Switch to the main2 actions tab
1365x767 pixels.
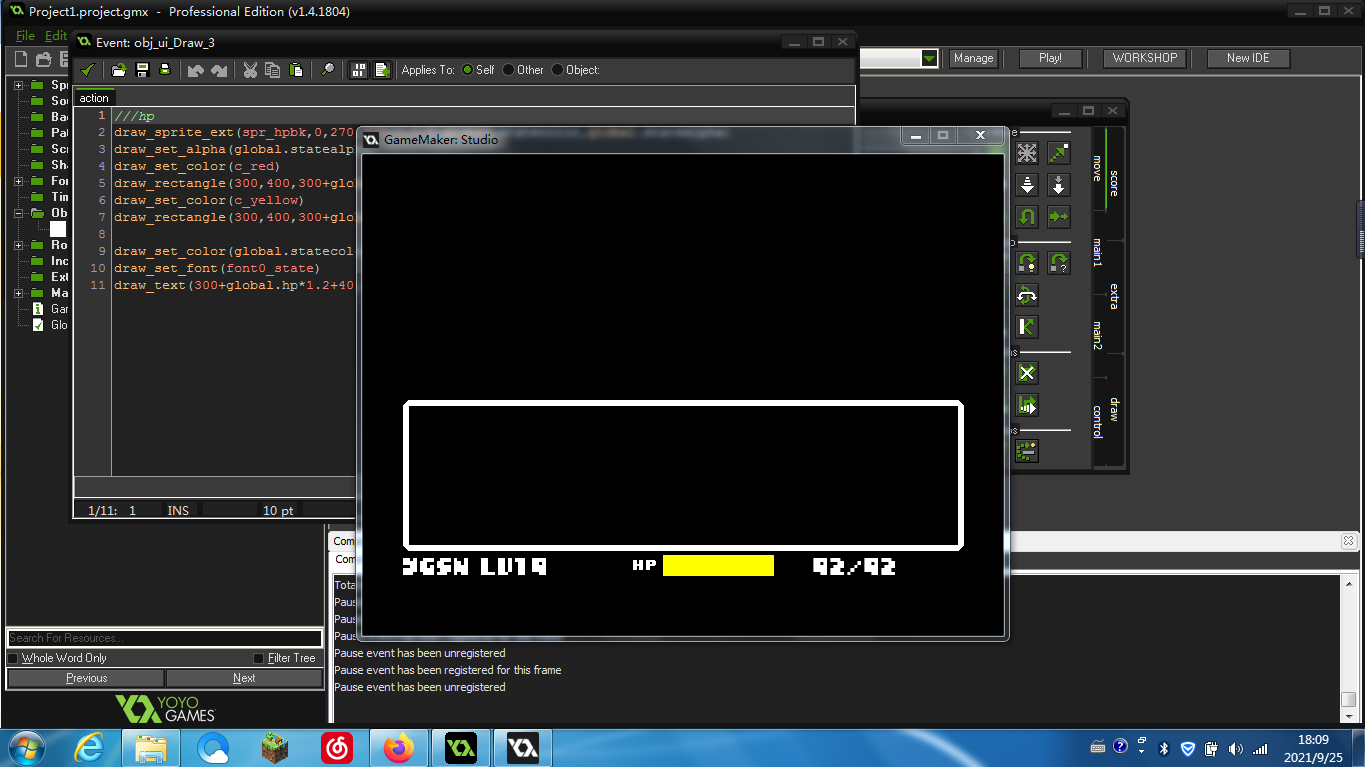coord(1097,335)
